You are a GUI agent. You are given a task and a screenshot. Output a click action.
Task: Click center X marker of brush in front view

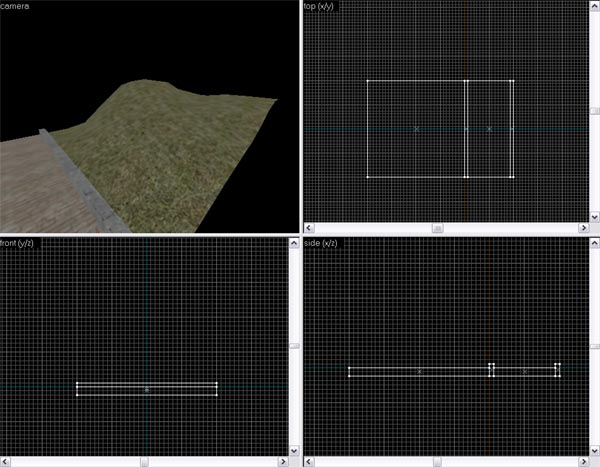147,389
